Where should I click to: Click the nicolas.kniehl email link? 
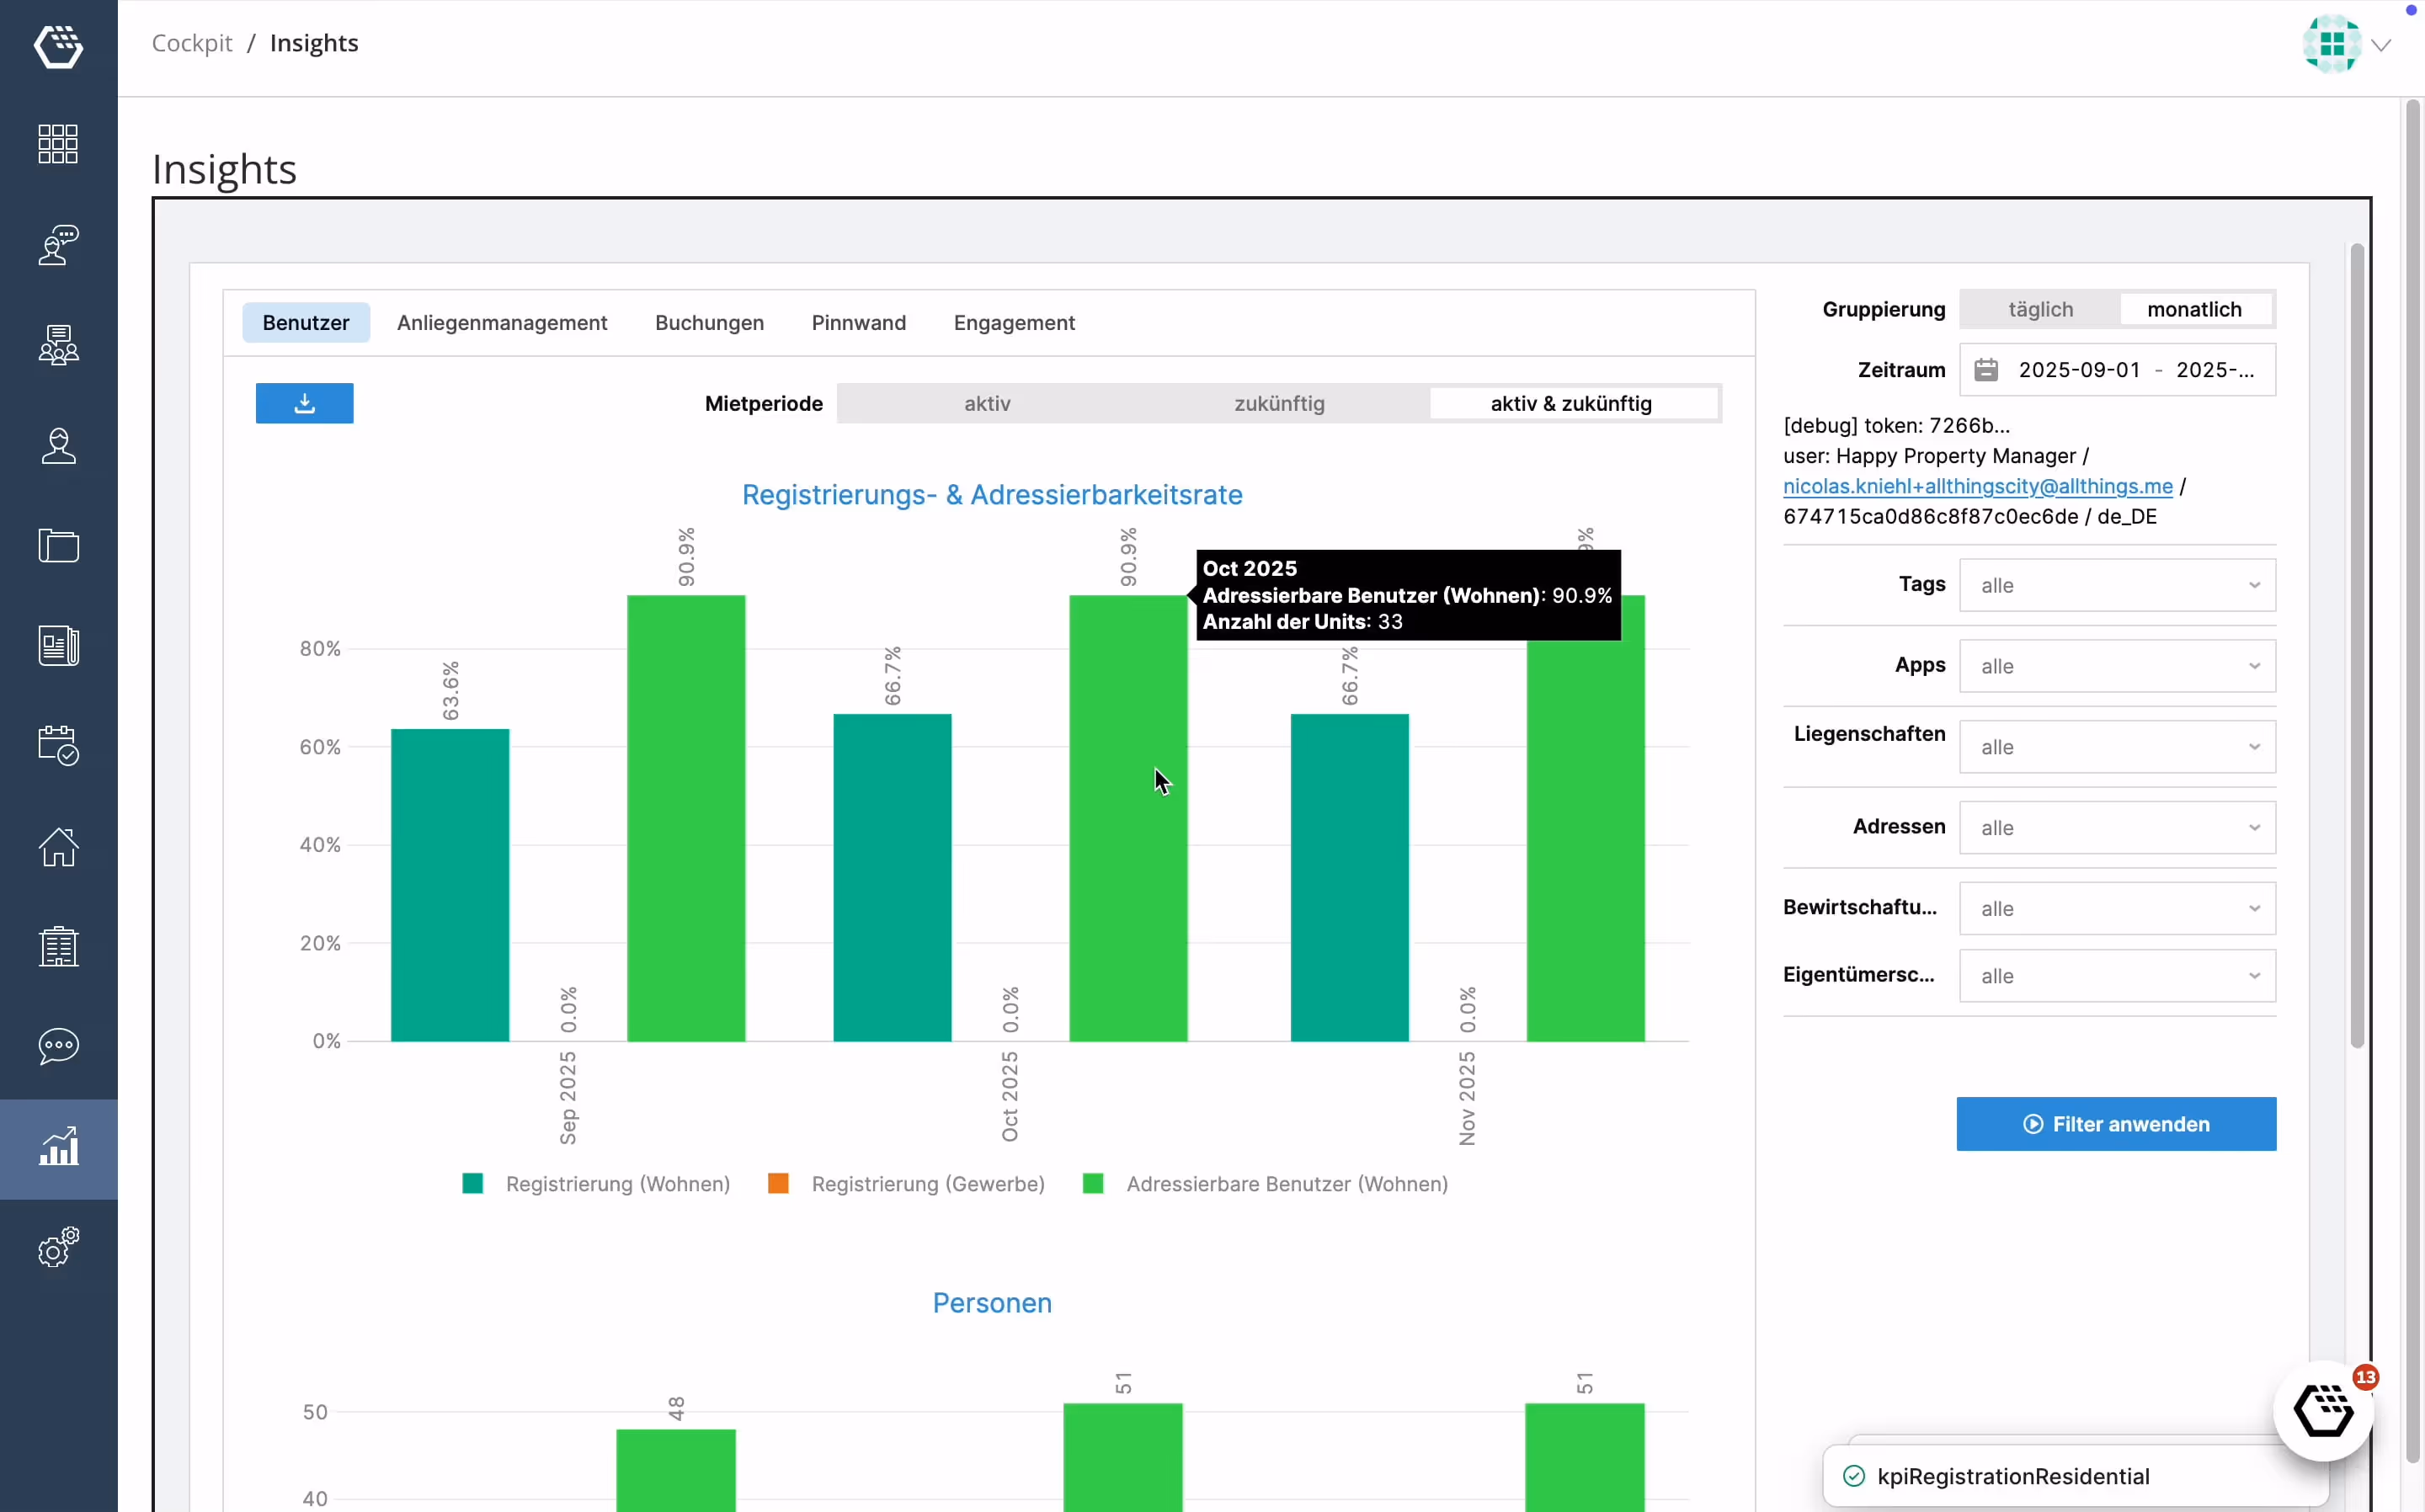pyautogui.click(x=1977, y=486)
